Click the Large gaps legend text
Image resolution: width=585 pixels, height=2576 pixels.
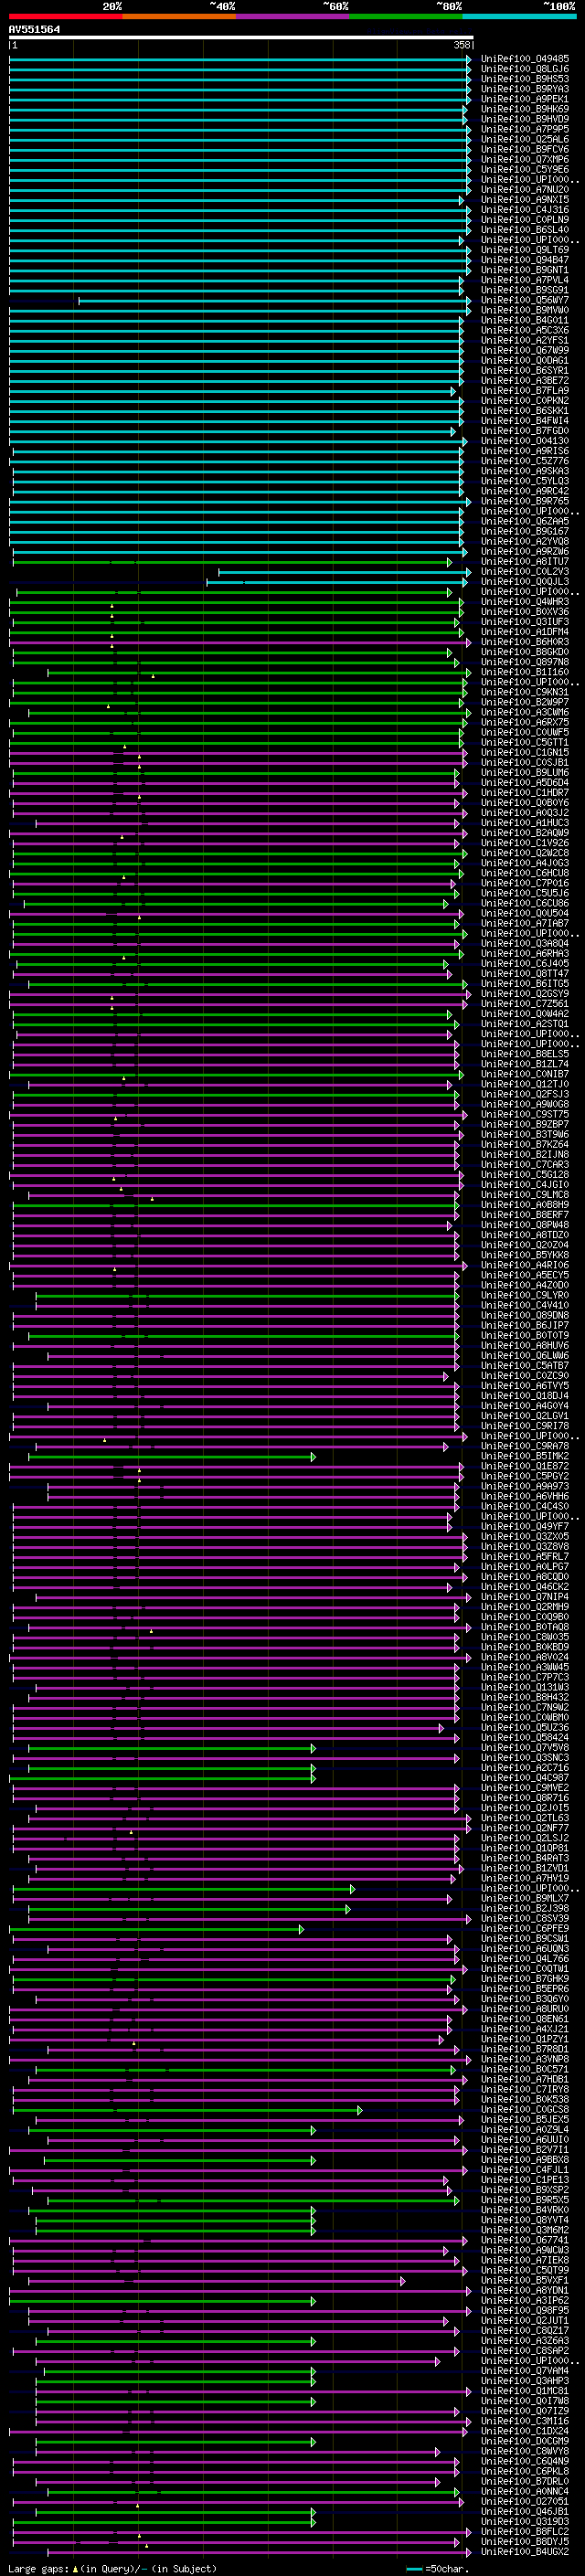112,2568
